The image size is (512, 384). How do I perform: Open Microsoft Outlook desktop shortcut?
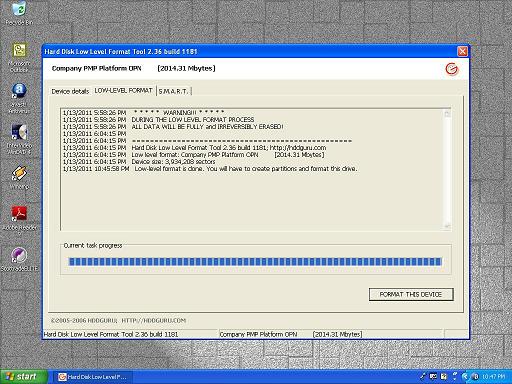[19, 57]
